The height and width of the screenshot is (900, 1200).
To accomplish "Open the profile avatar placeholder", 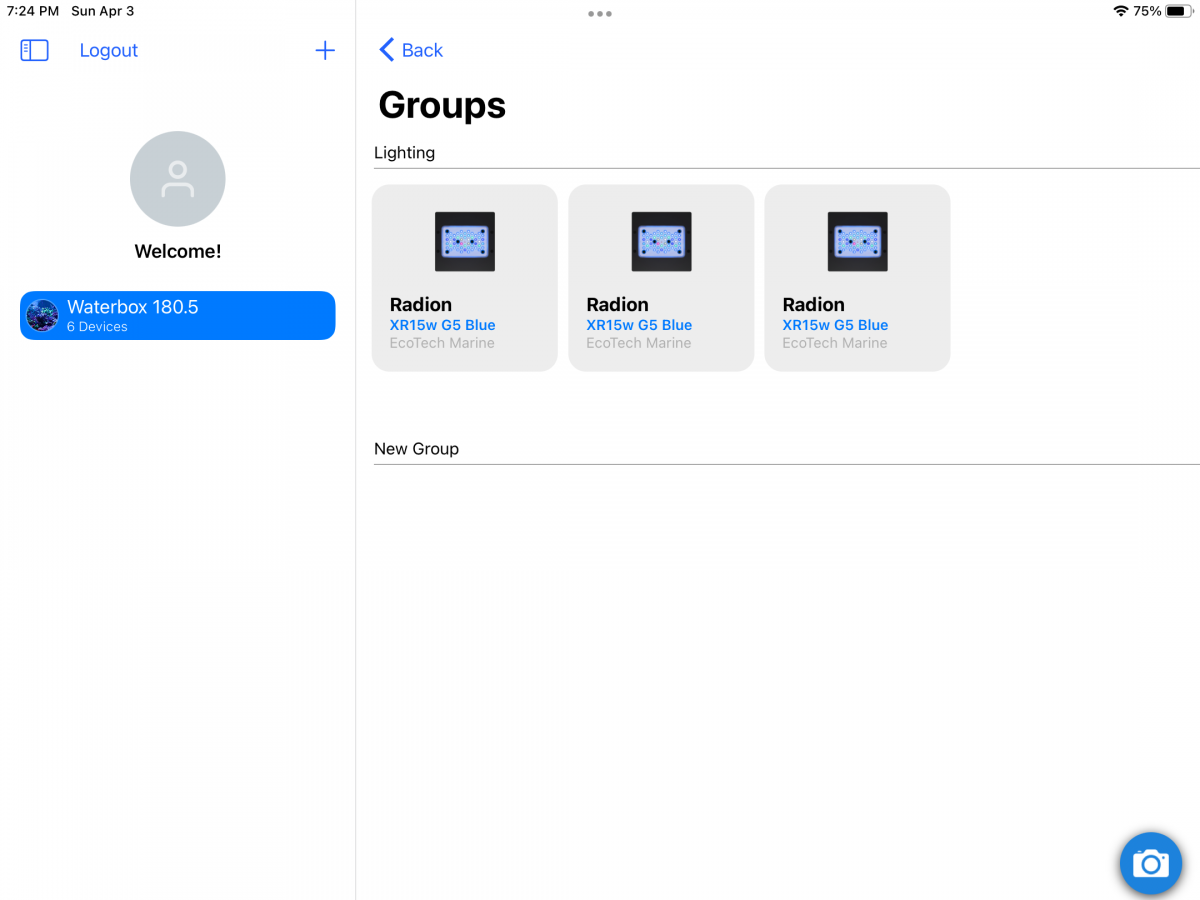I will pos(178,179).
